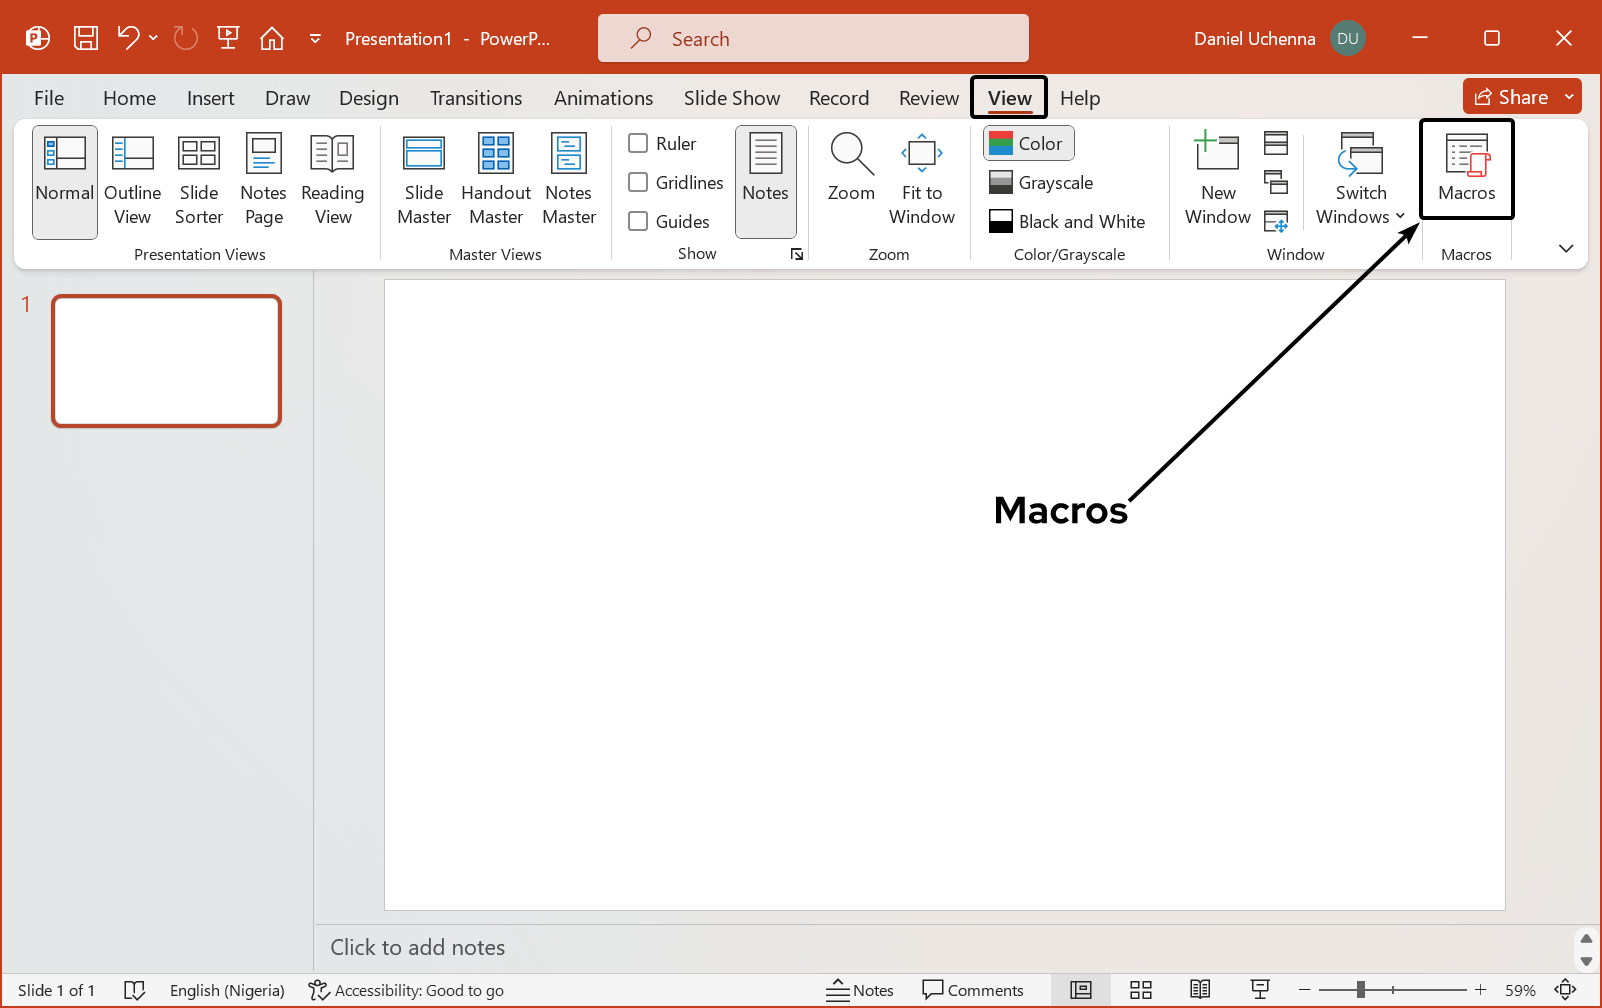Collapse the ribbon with chevron

(x=1566, y=249)
